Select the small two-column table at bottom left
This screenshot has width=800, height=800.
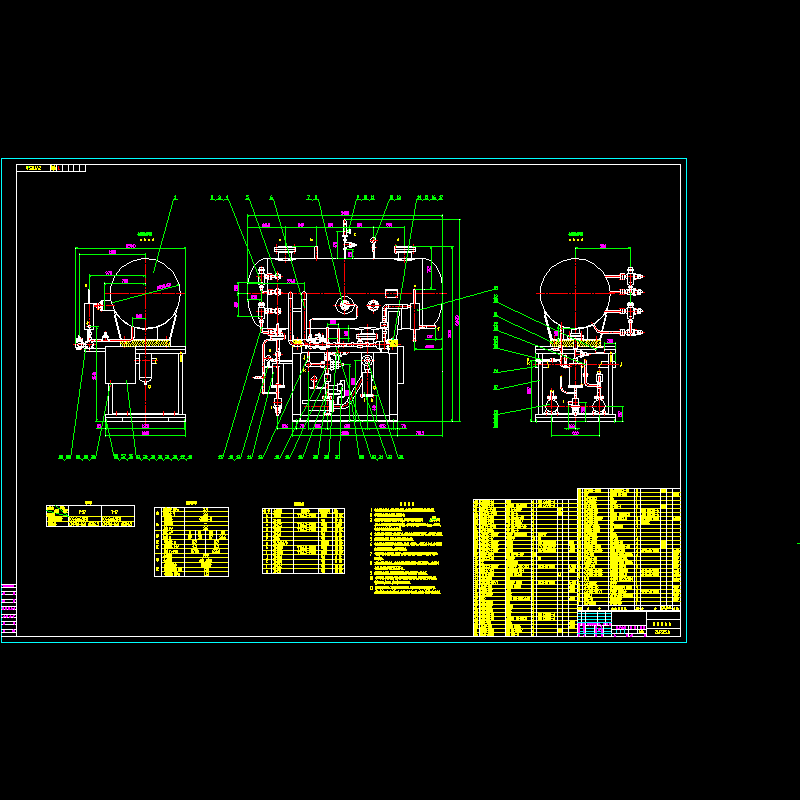tap(90, 516)
